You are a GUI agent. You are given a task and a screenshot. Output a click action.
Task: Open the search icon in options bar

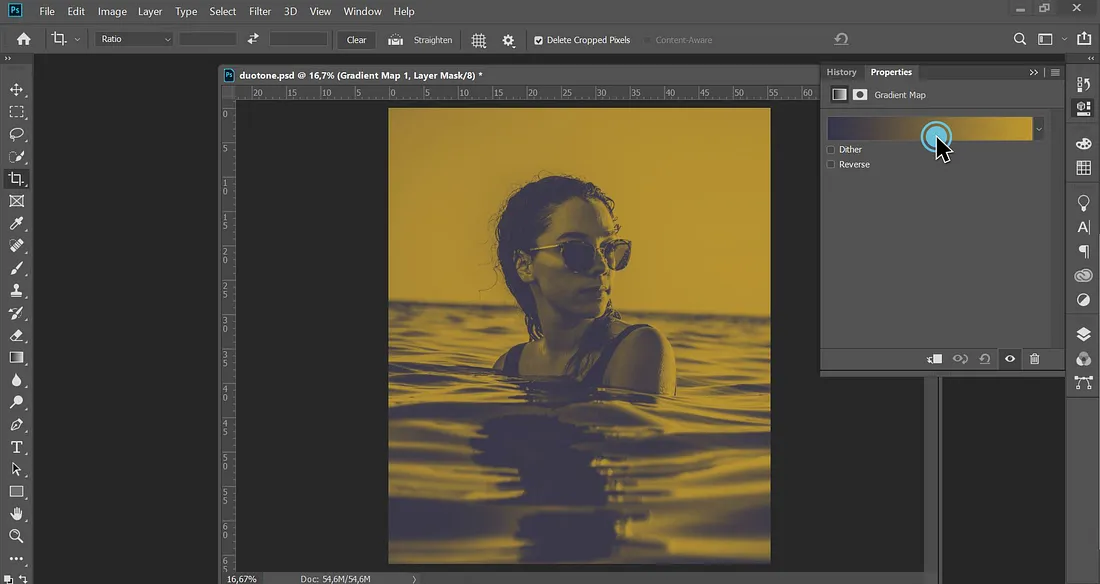[x=1019, y=39]
